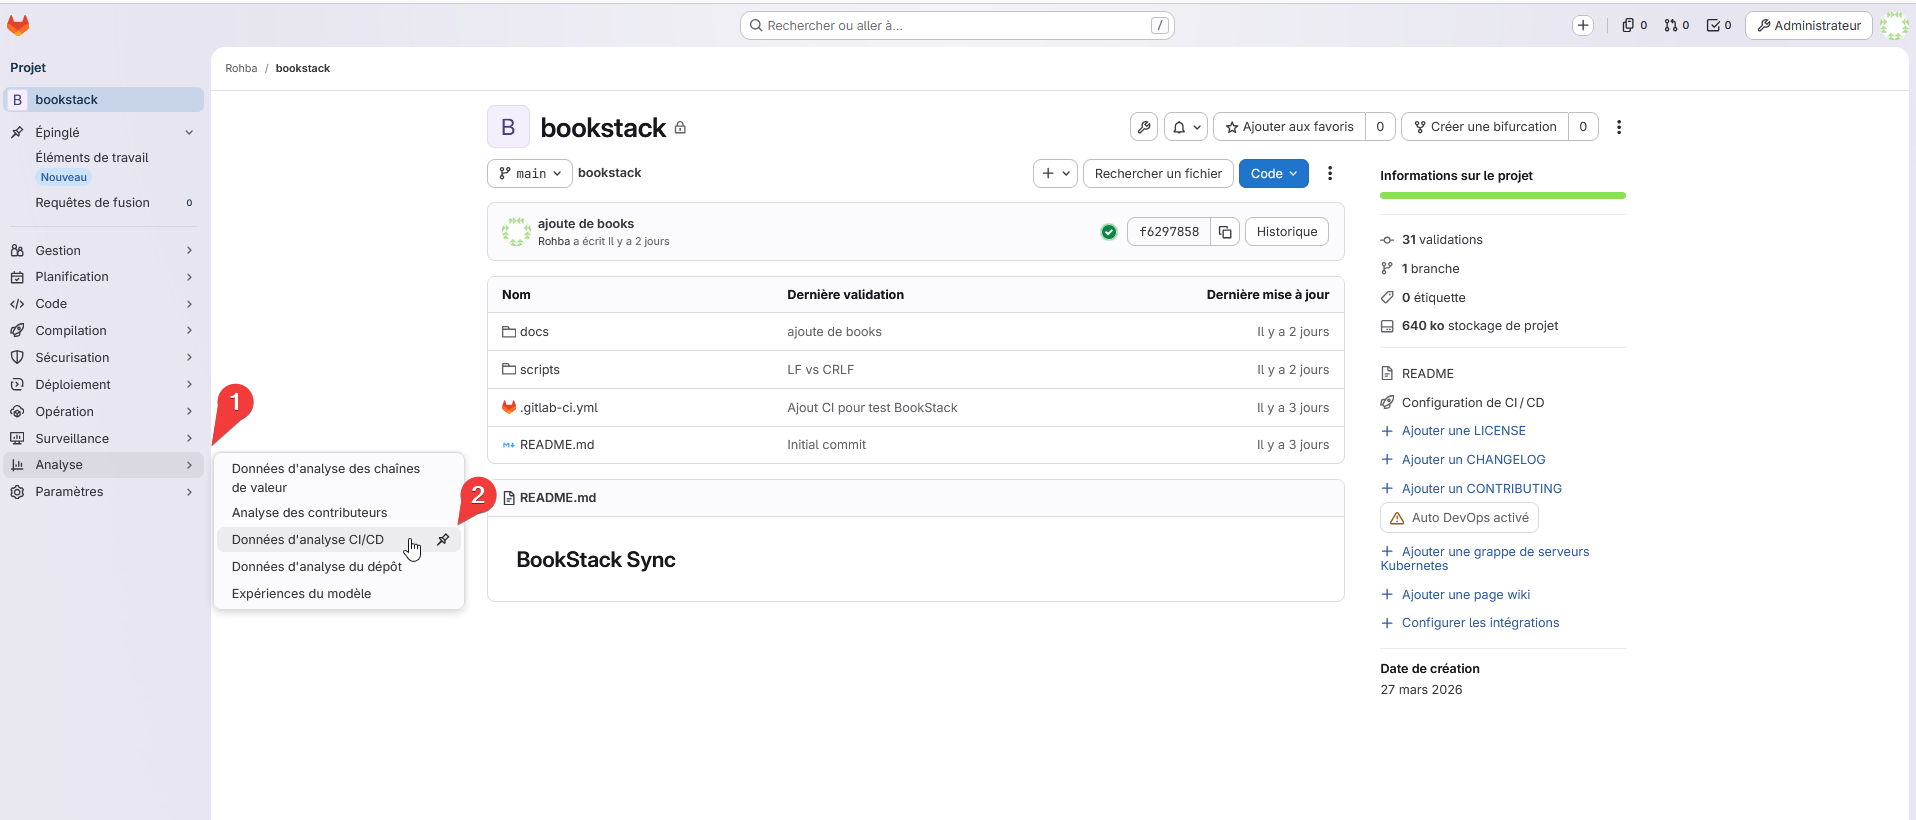
Task: Click the docs folder icon
Action: pyautogui.click(x=509, y=332)
